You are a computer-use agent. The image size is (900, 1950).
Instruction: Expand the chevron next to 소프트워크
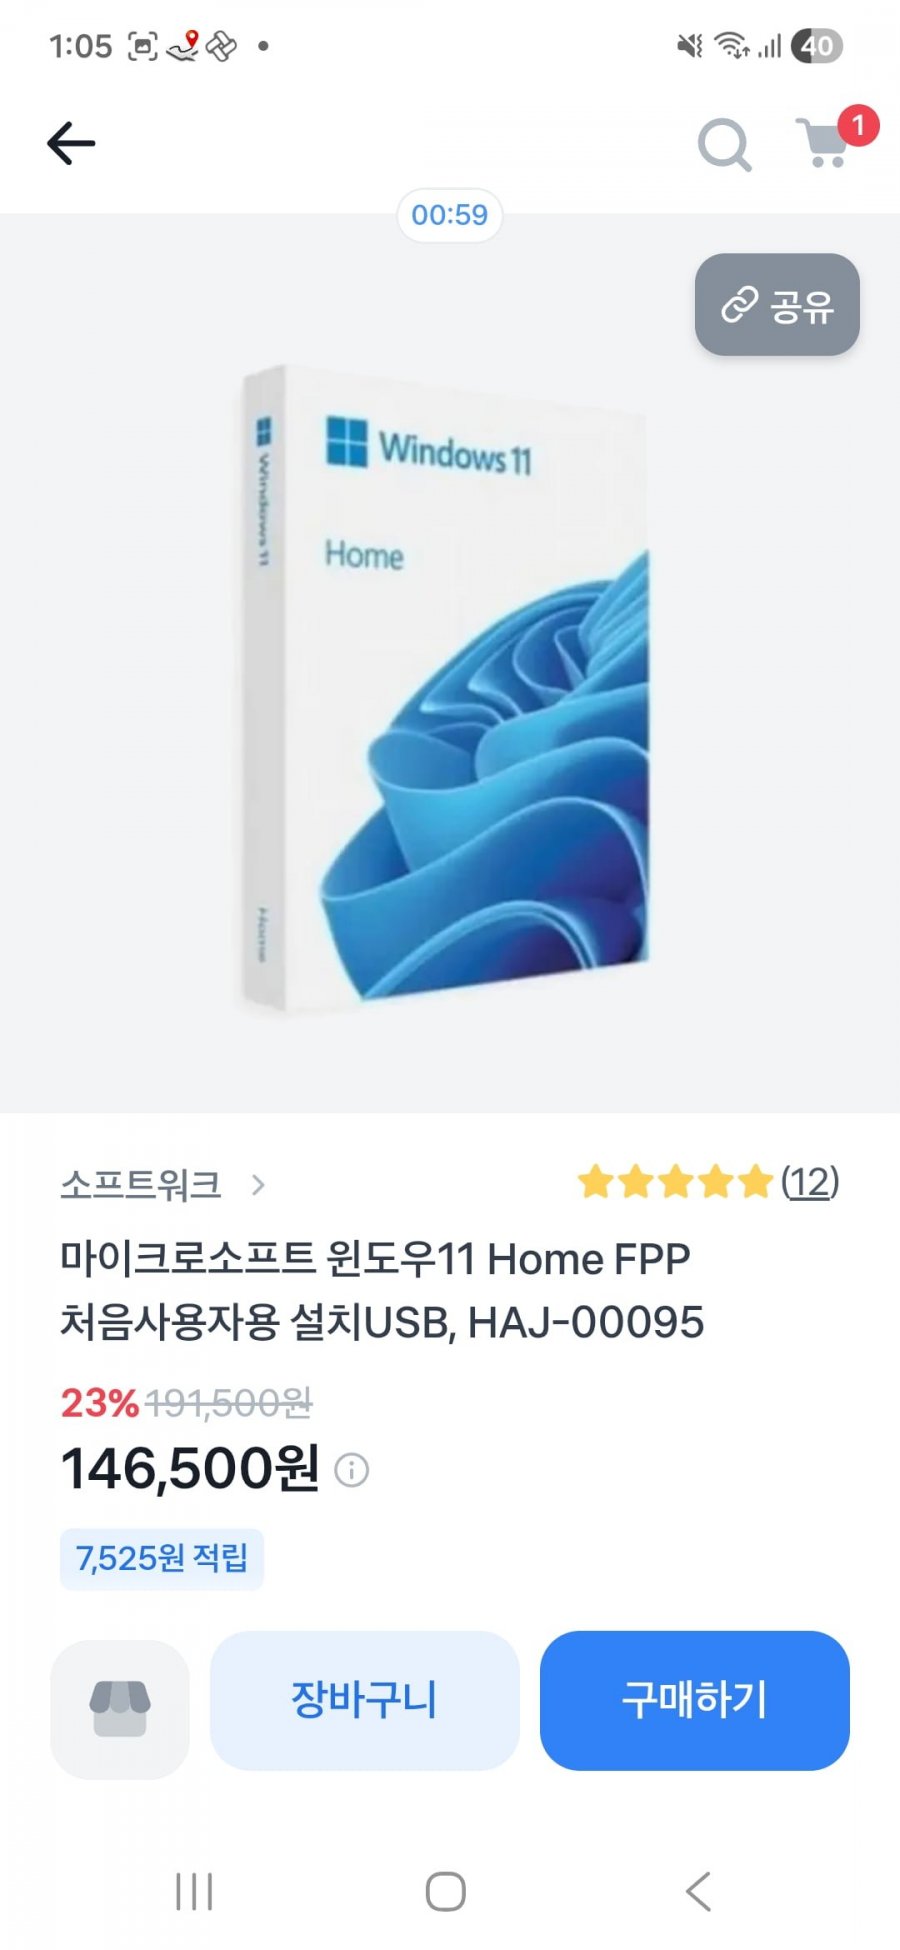[258, 1185]
